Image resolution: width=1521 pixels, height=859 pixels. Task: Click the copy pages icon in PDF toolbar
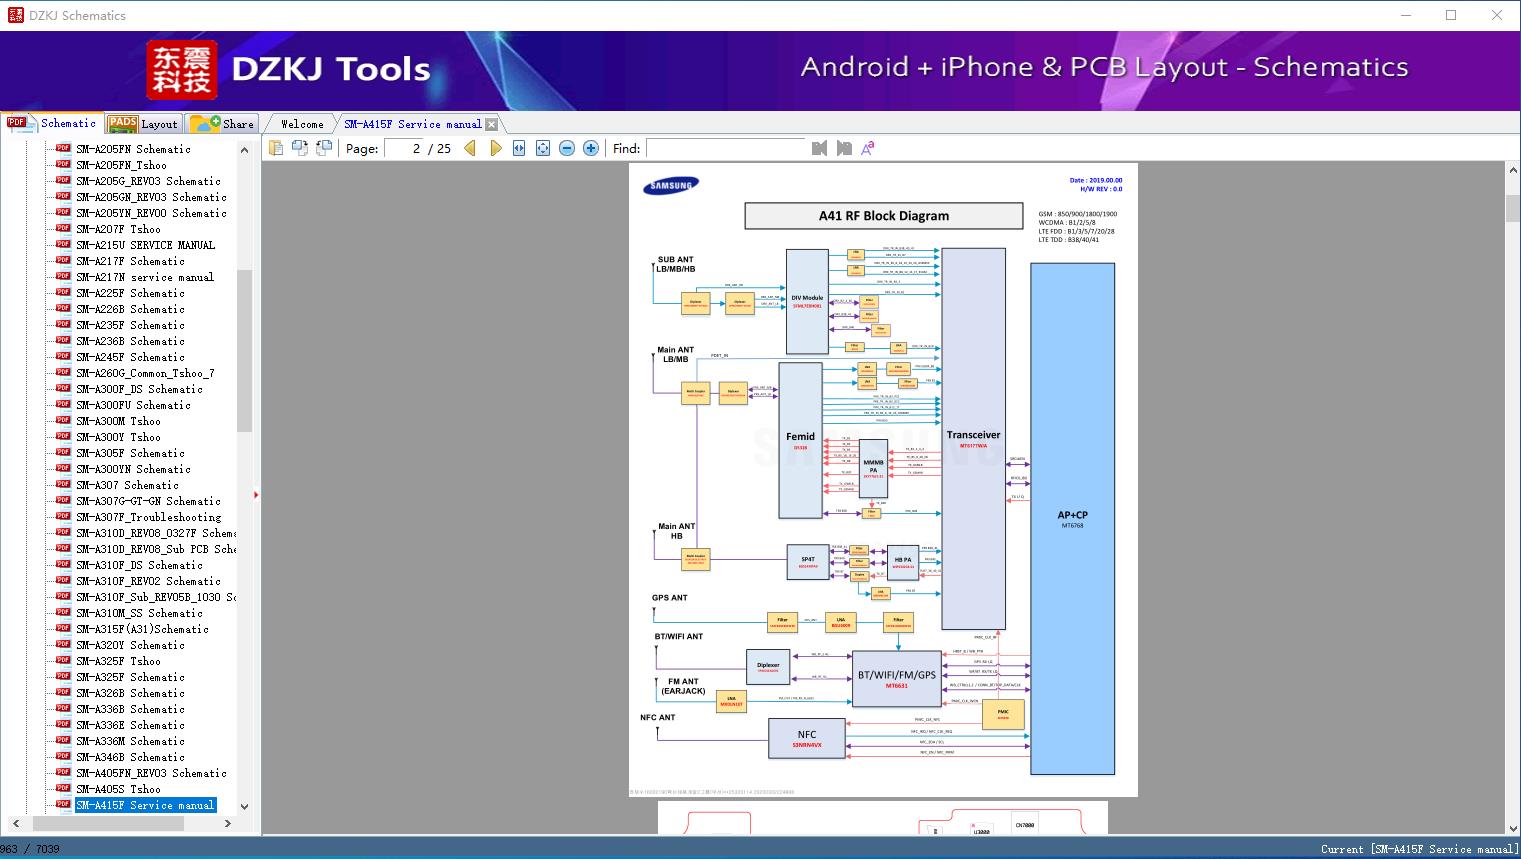click(276, 148)
